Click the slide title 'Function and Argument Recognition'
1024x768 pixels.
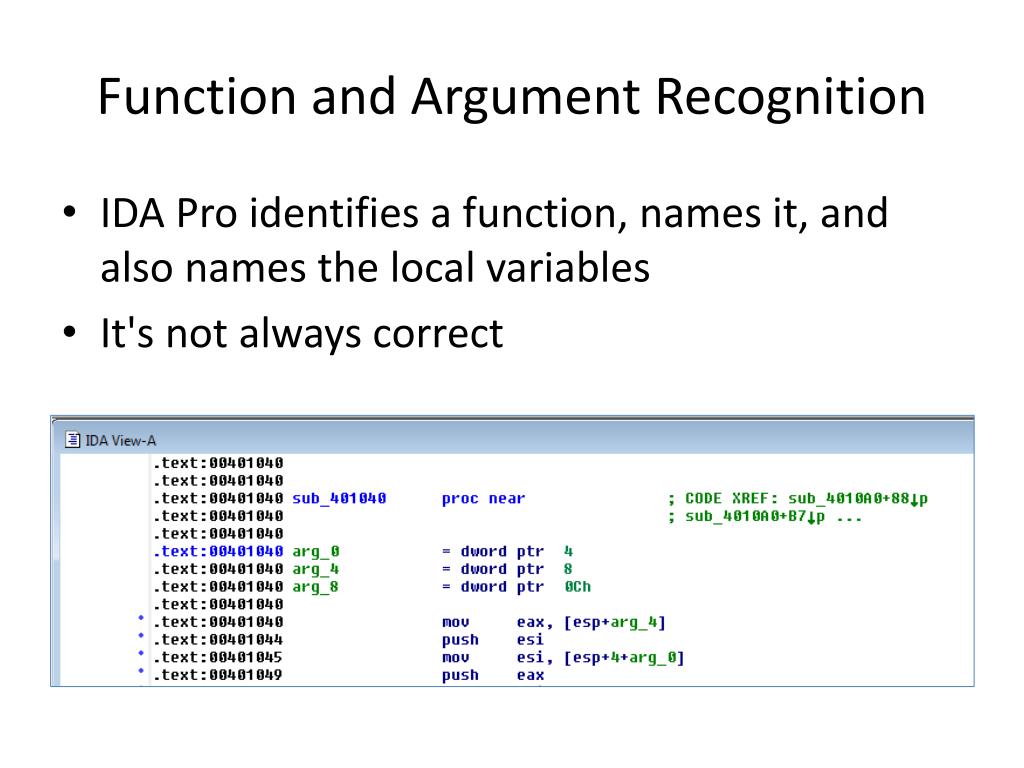(x=511, y=97)
